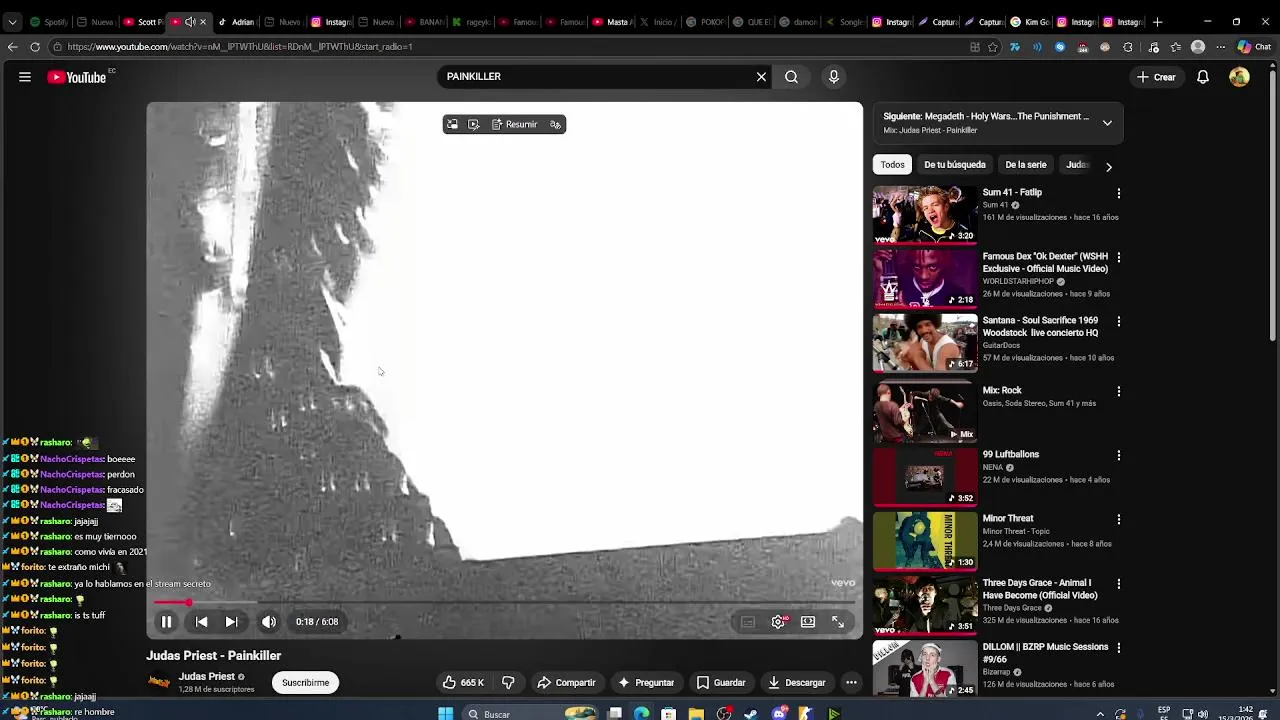Start voice search with the microphone
This screenshot has width=1280, height=720.
[834, 77]
